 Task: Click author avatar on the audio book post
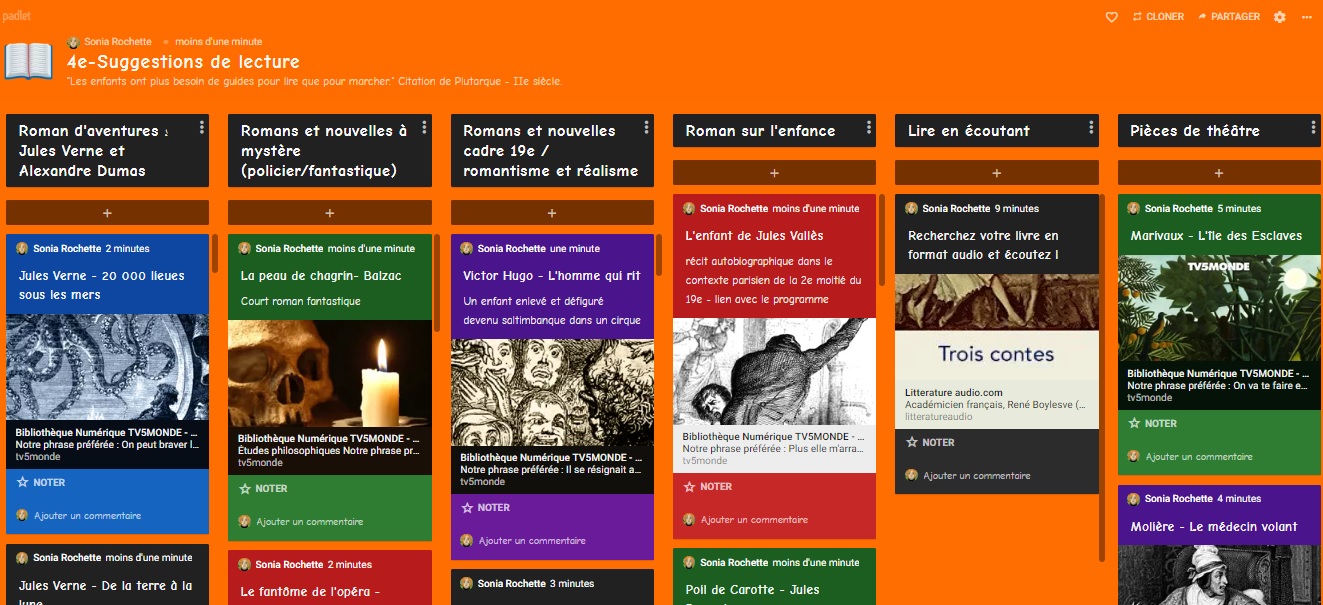[911, 208]
